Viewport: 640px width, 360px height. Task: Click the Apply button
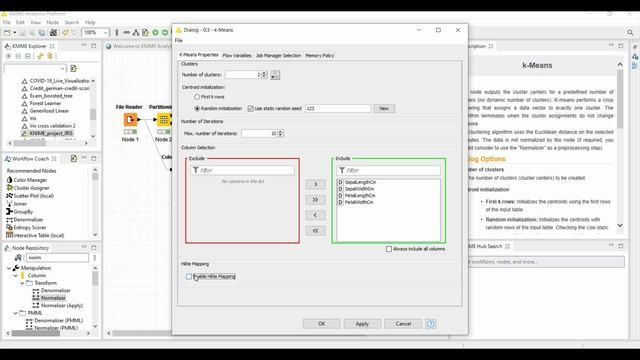[362, 324]
